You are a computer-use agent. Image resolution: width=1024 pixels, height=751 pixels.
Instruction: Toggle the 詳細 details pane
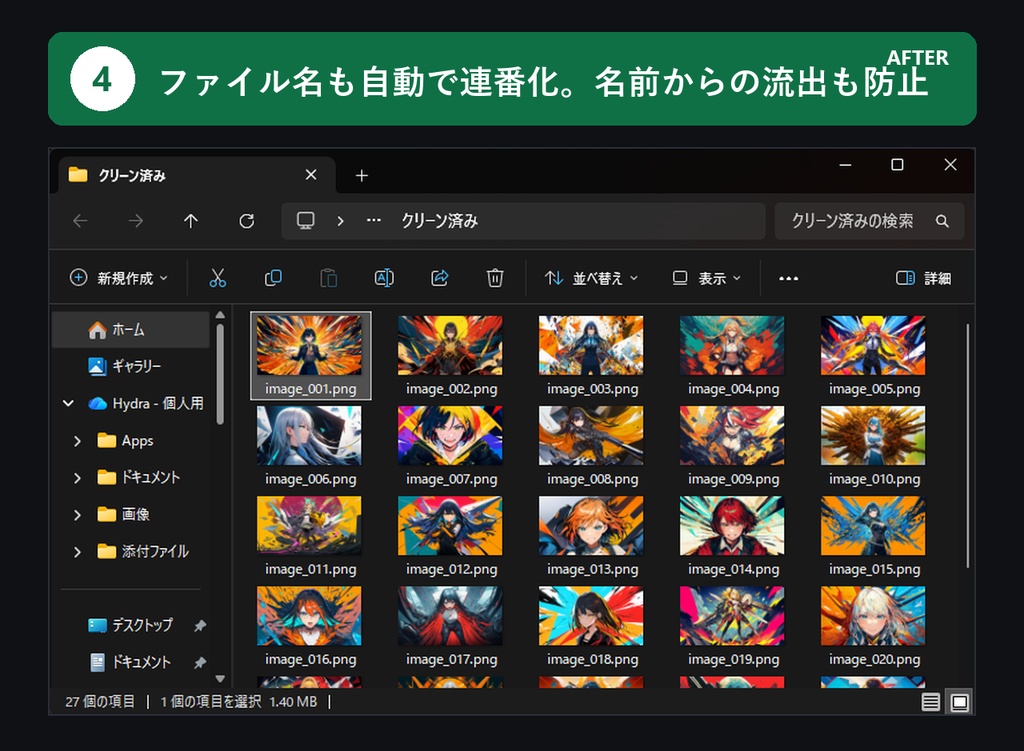tap(923, 279)
